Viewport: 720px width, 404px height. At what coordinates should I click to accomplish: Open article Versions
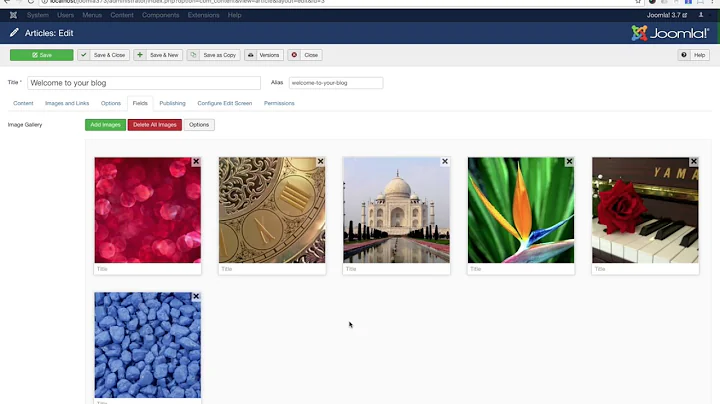click(x=264, y=55)
